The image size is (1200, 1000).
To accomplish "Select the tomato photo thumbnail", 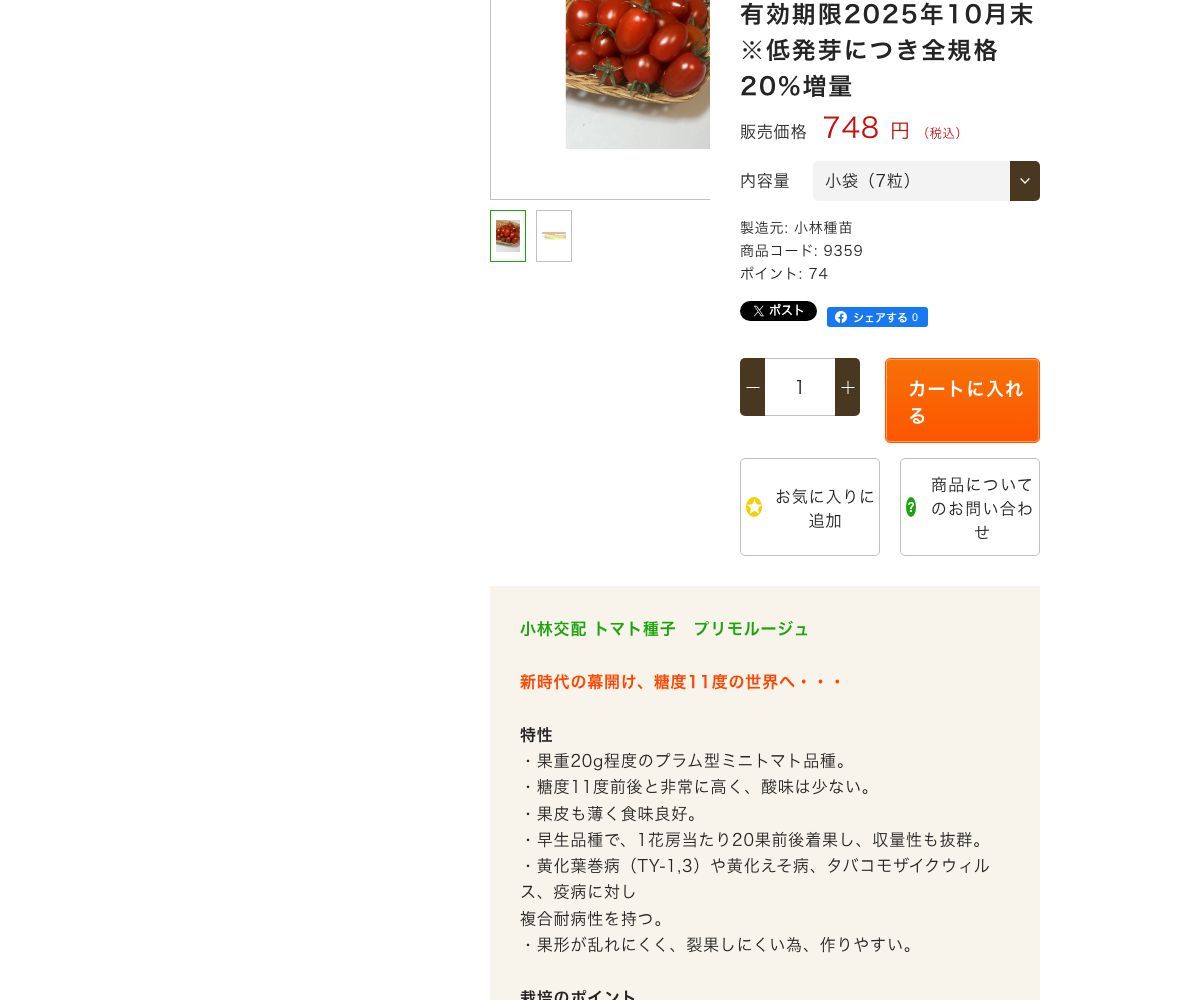I will pyautogui.click(x=508, y=236).
